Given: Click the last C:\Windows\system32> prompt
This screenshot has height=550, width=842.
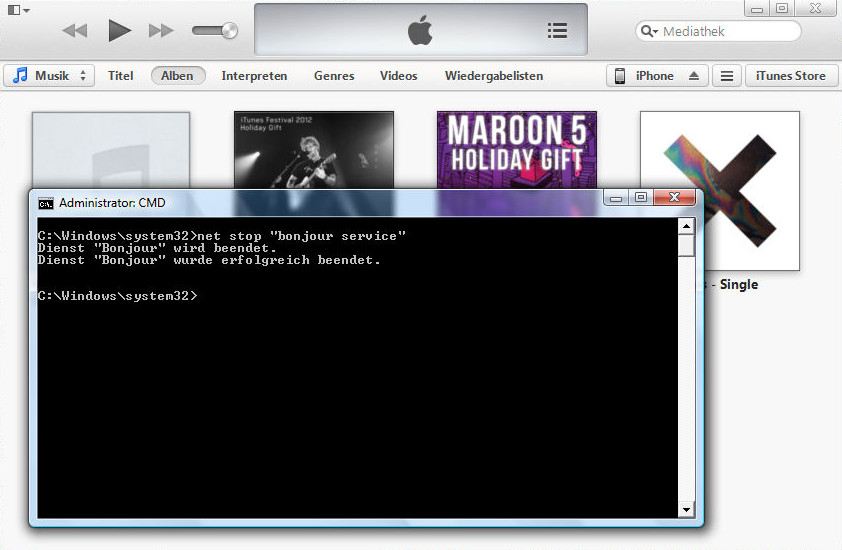Looking at the screenshot, I should 118,296.
